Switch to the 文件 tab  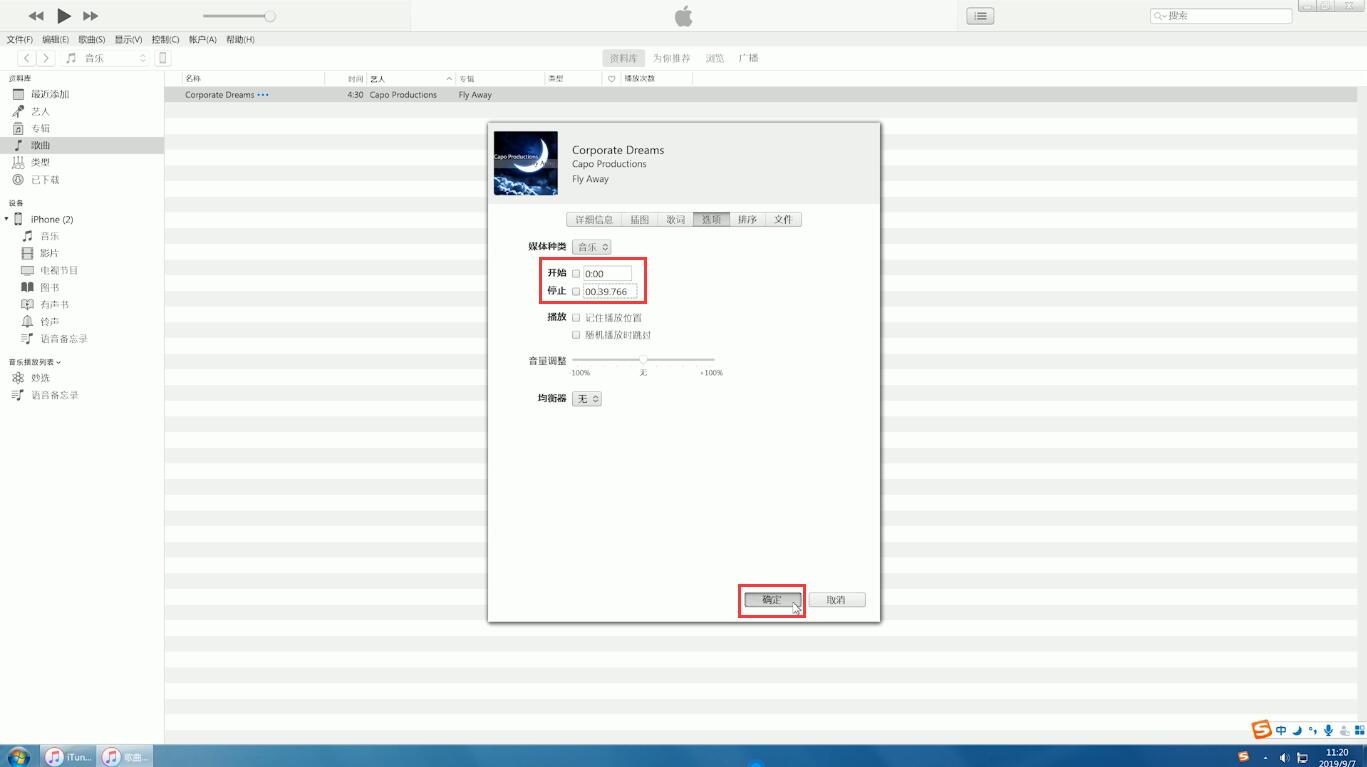pos(783,220)
